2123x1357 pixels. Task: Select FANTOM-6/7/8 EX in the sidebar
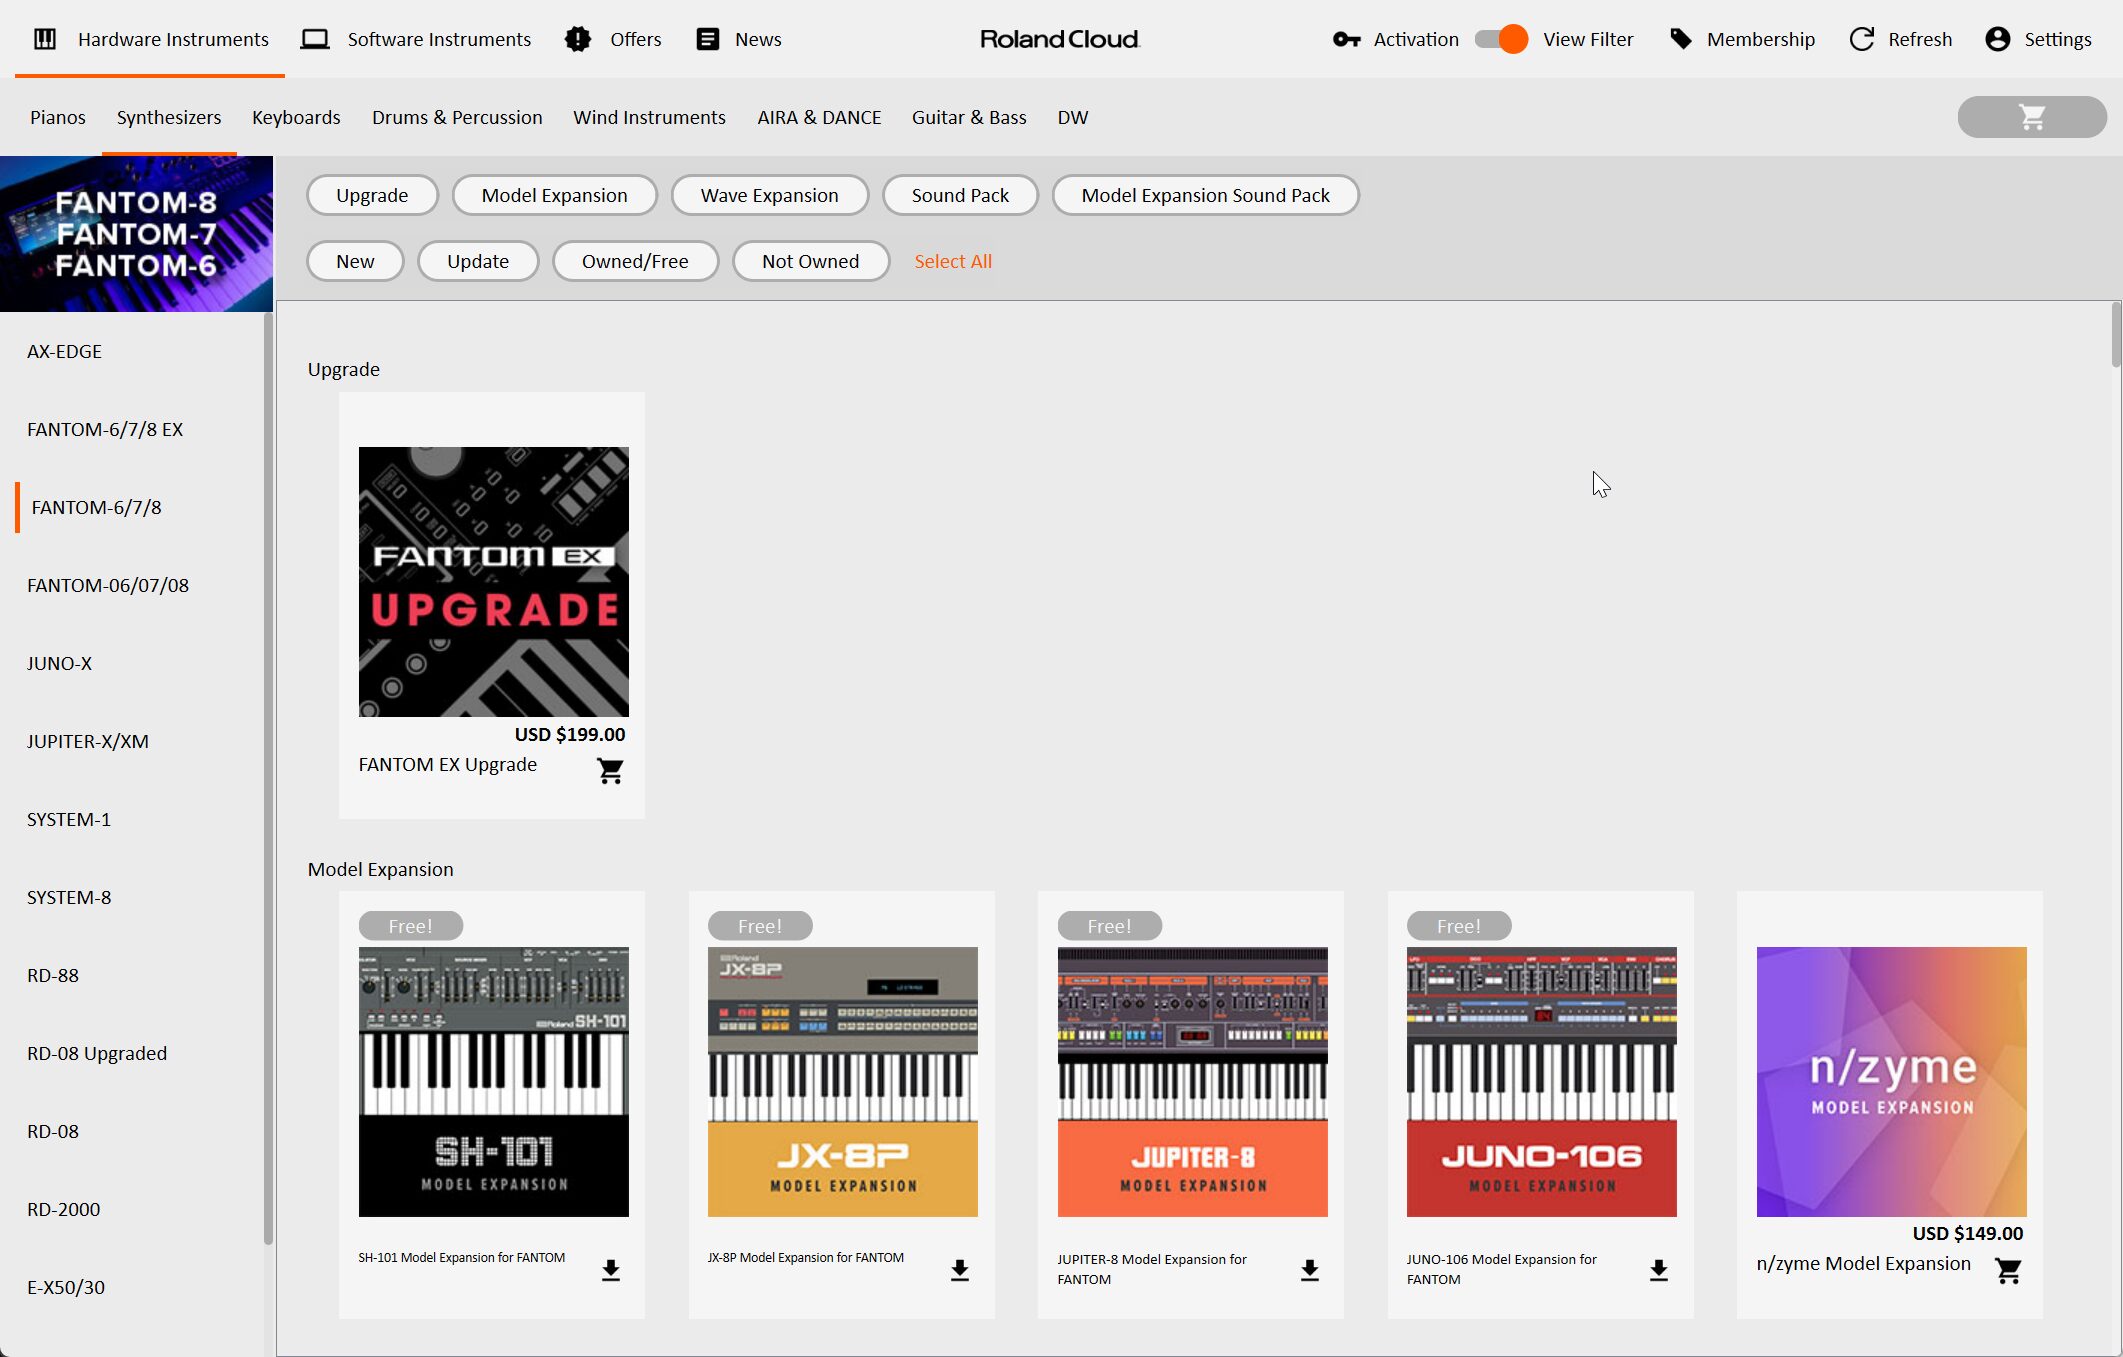(x=105, y=429)
